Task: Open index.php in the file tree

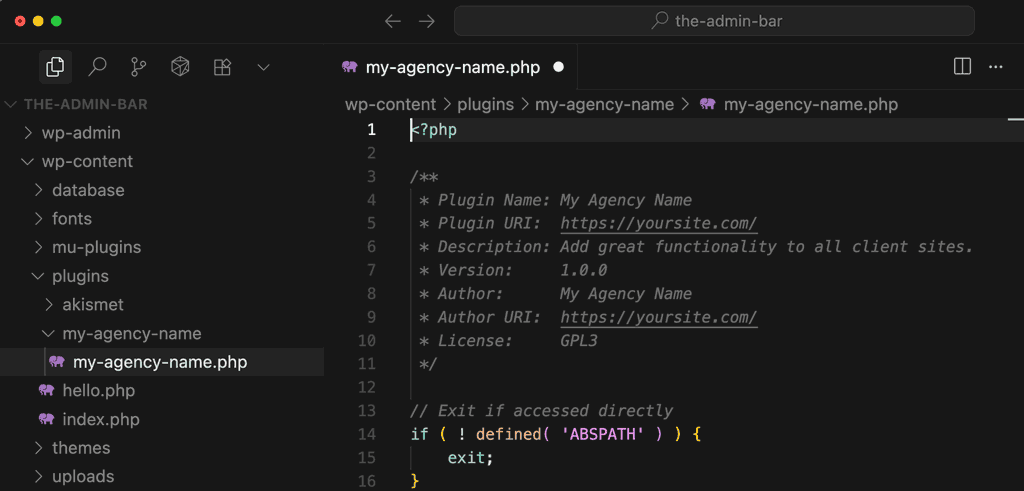Action: point(101,419)
